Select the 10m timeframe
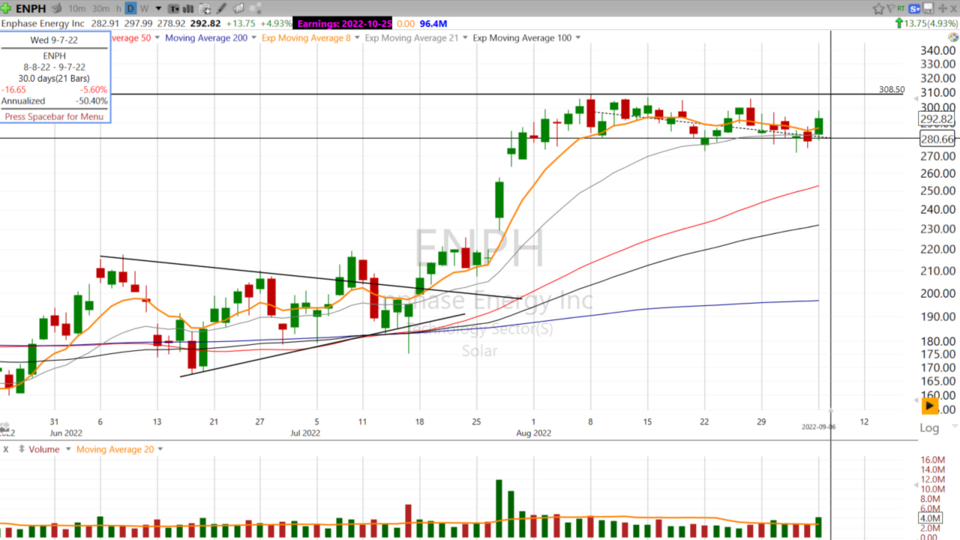The image size is (960, 540). coord(77,9)
